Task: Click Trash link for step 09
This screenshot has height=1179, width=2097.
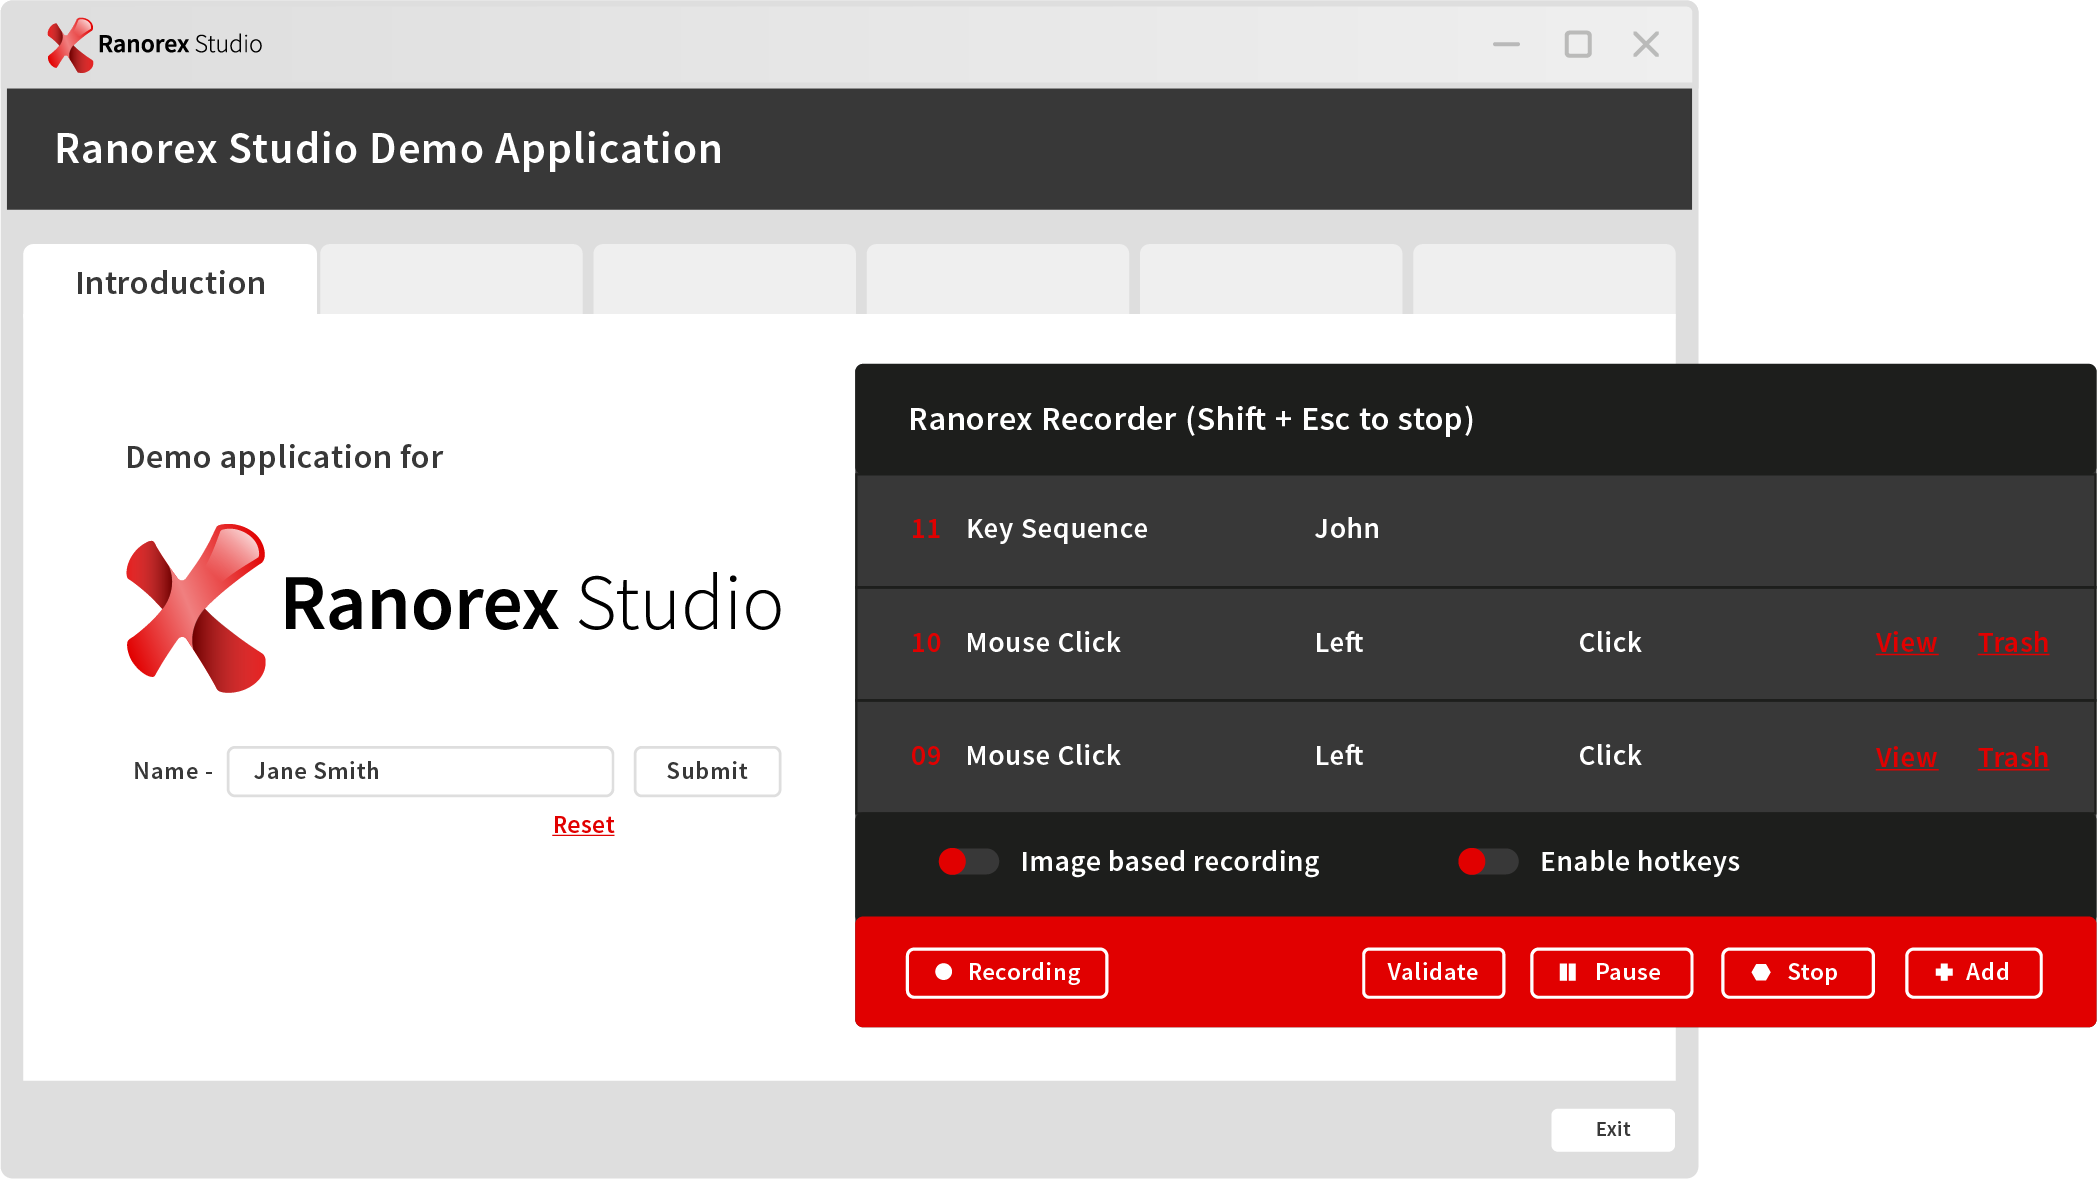Action: pos(2013,757)
